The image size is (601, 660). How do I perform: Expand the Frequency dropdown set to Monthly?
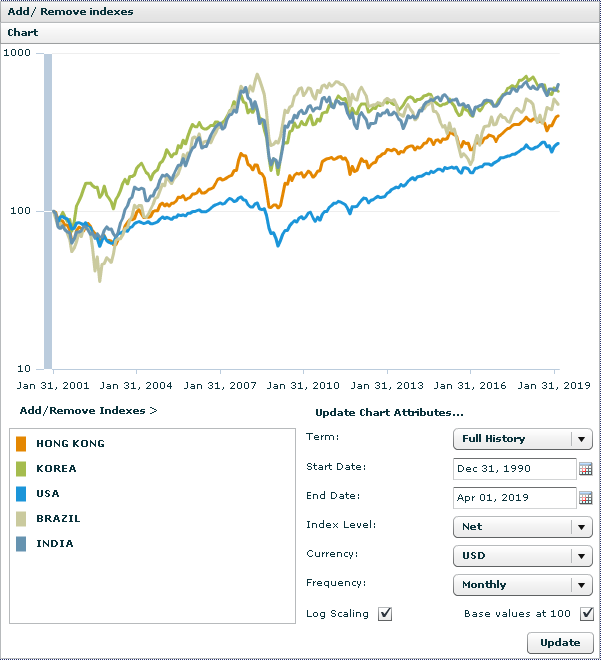pyautogui.click(x=521, y=585)
